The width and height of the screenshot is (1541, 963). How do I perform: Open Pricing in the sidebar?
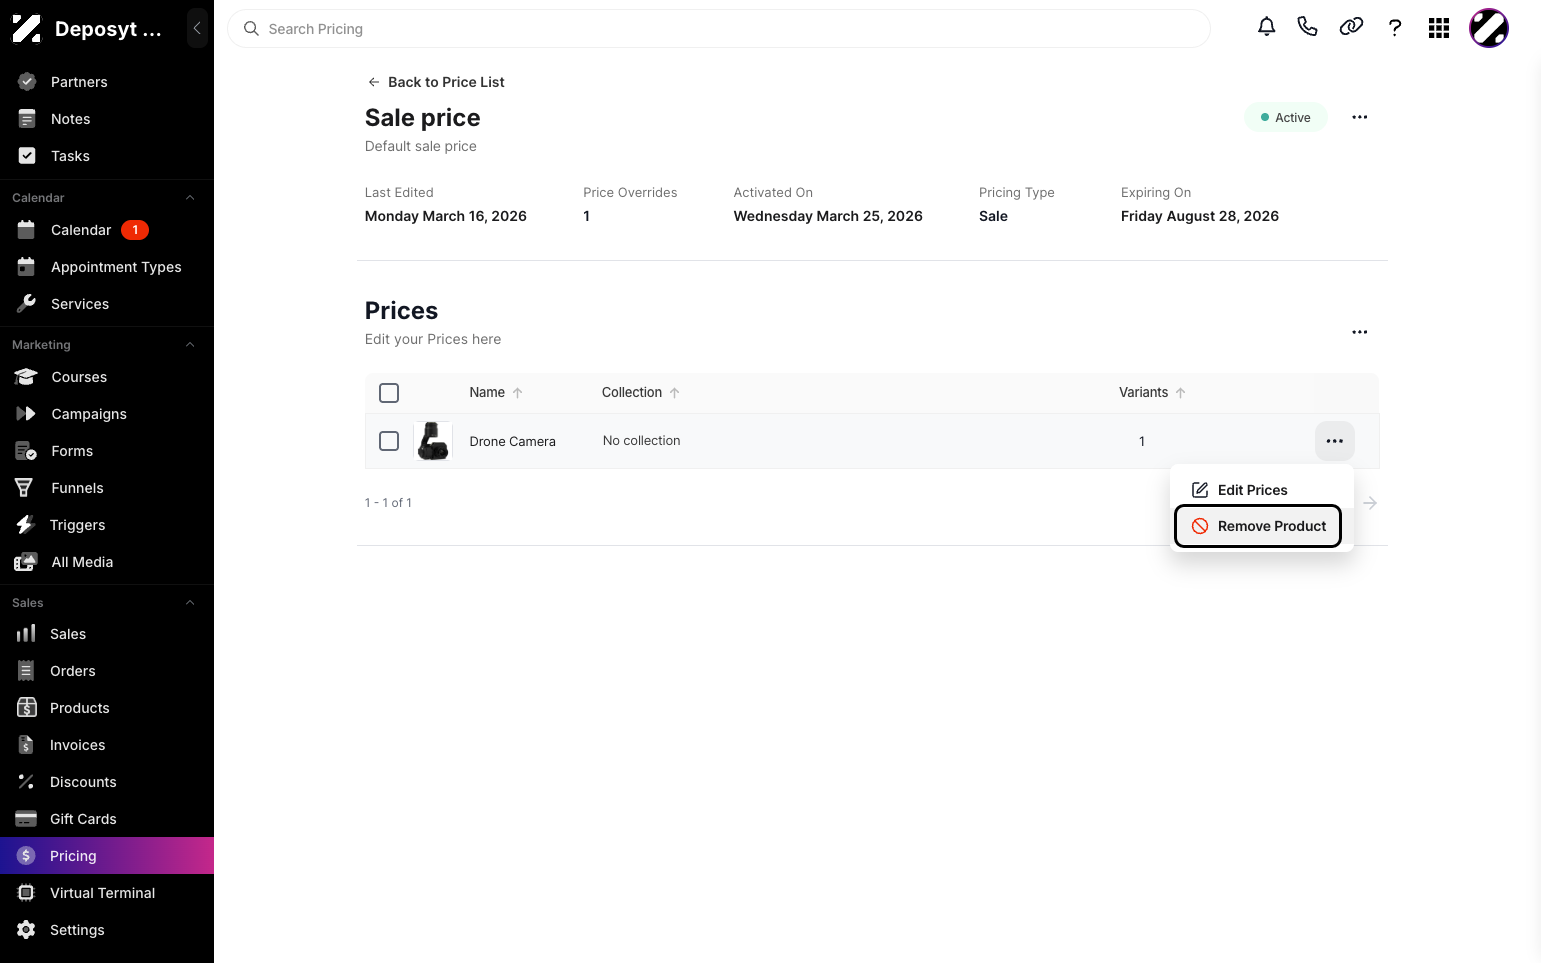[107, 856]
